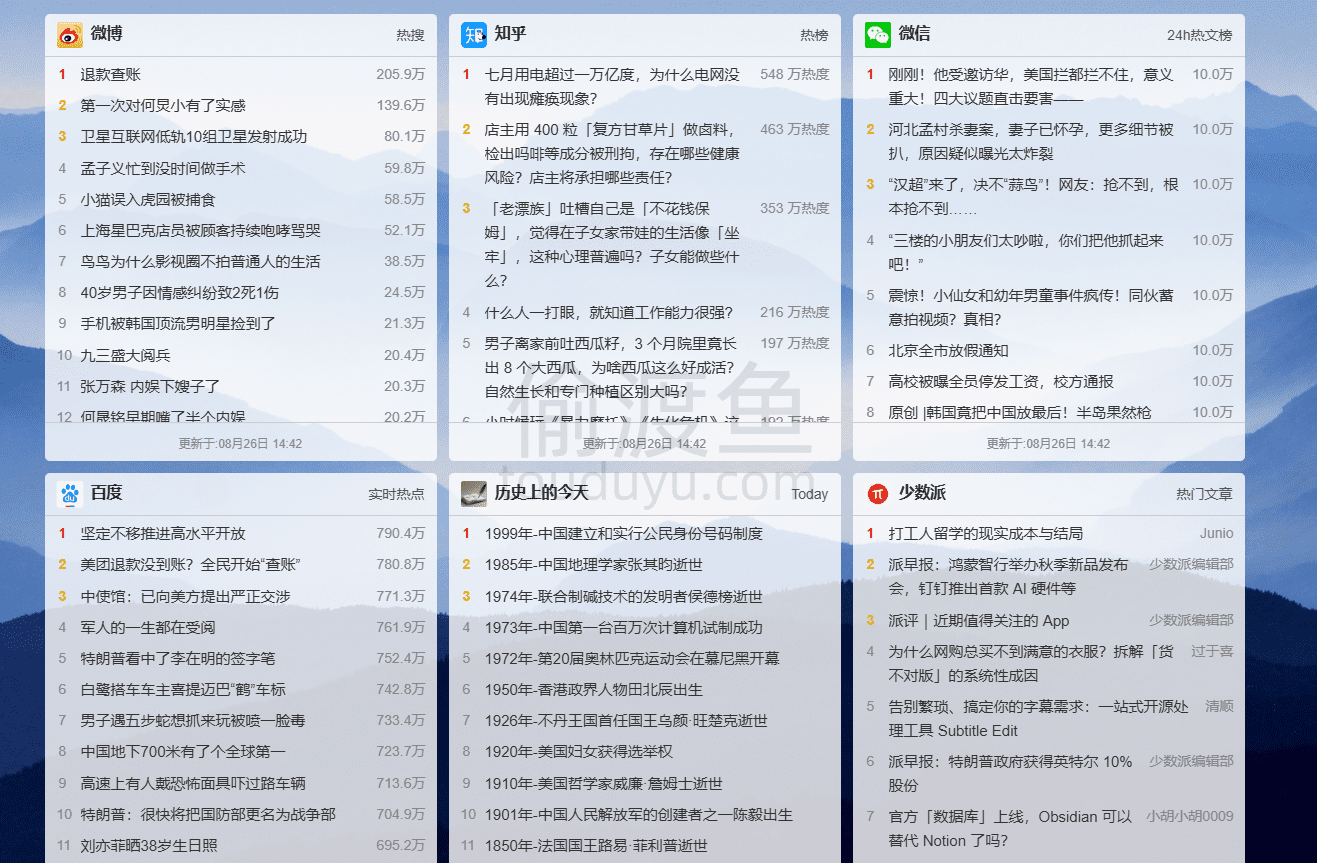
Task: Open Baidu topic 军人的一生都在受阅
Action: [x=148, y=627]
